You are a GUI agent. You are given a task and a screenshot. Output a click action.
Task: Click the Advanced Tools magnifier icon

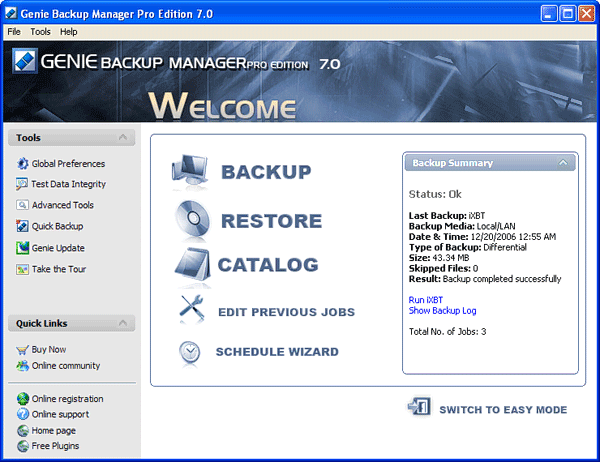[x=22, y=205]
